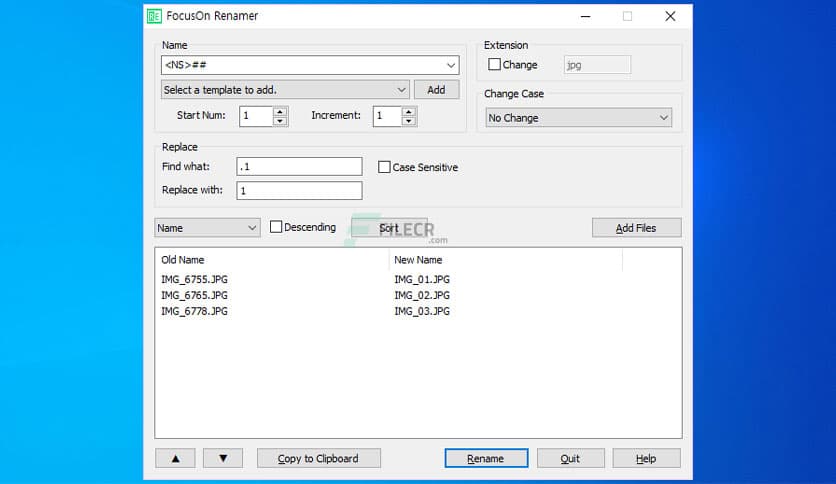Click the extension text field showing jpg
The height and width of the screenshot is (484, 836).
(597, 65)
